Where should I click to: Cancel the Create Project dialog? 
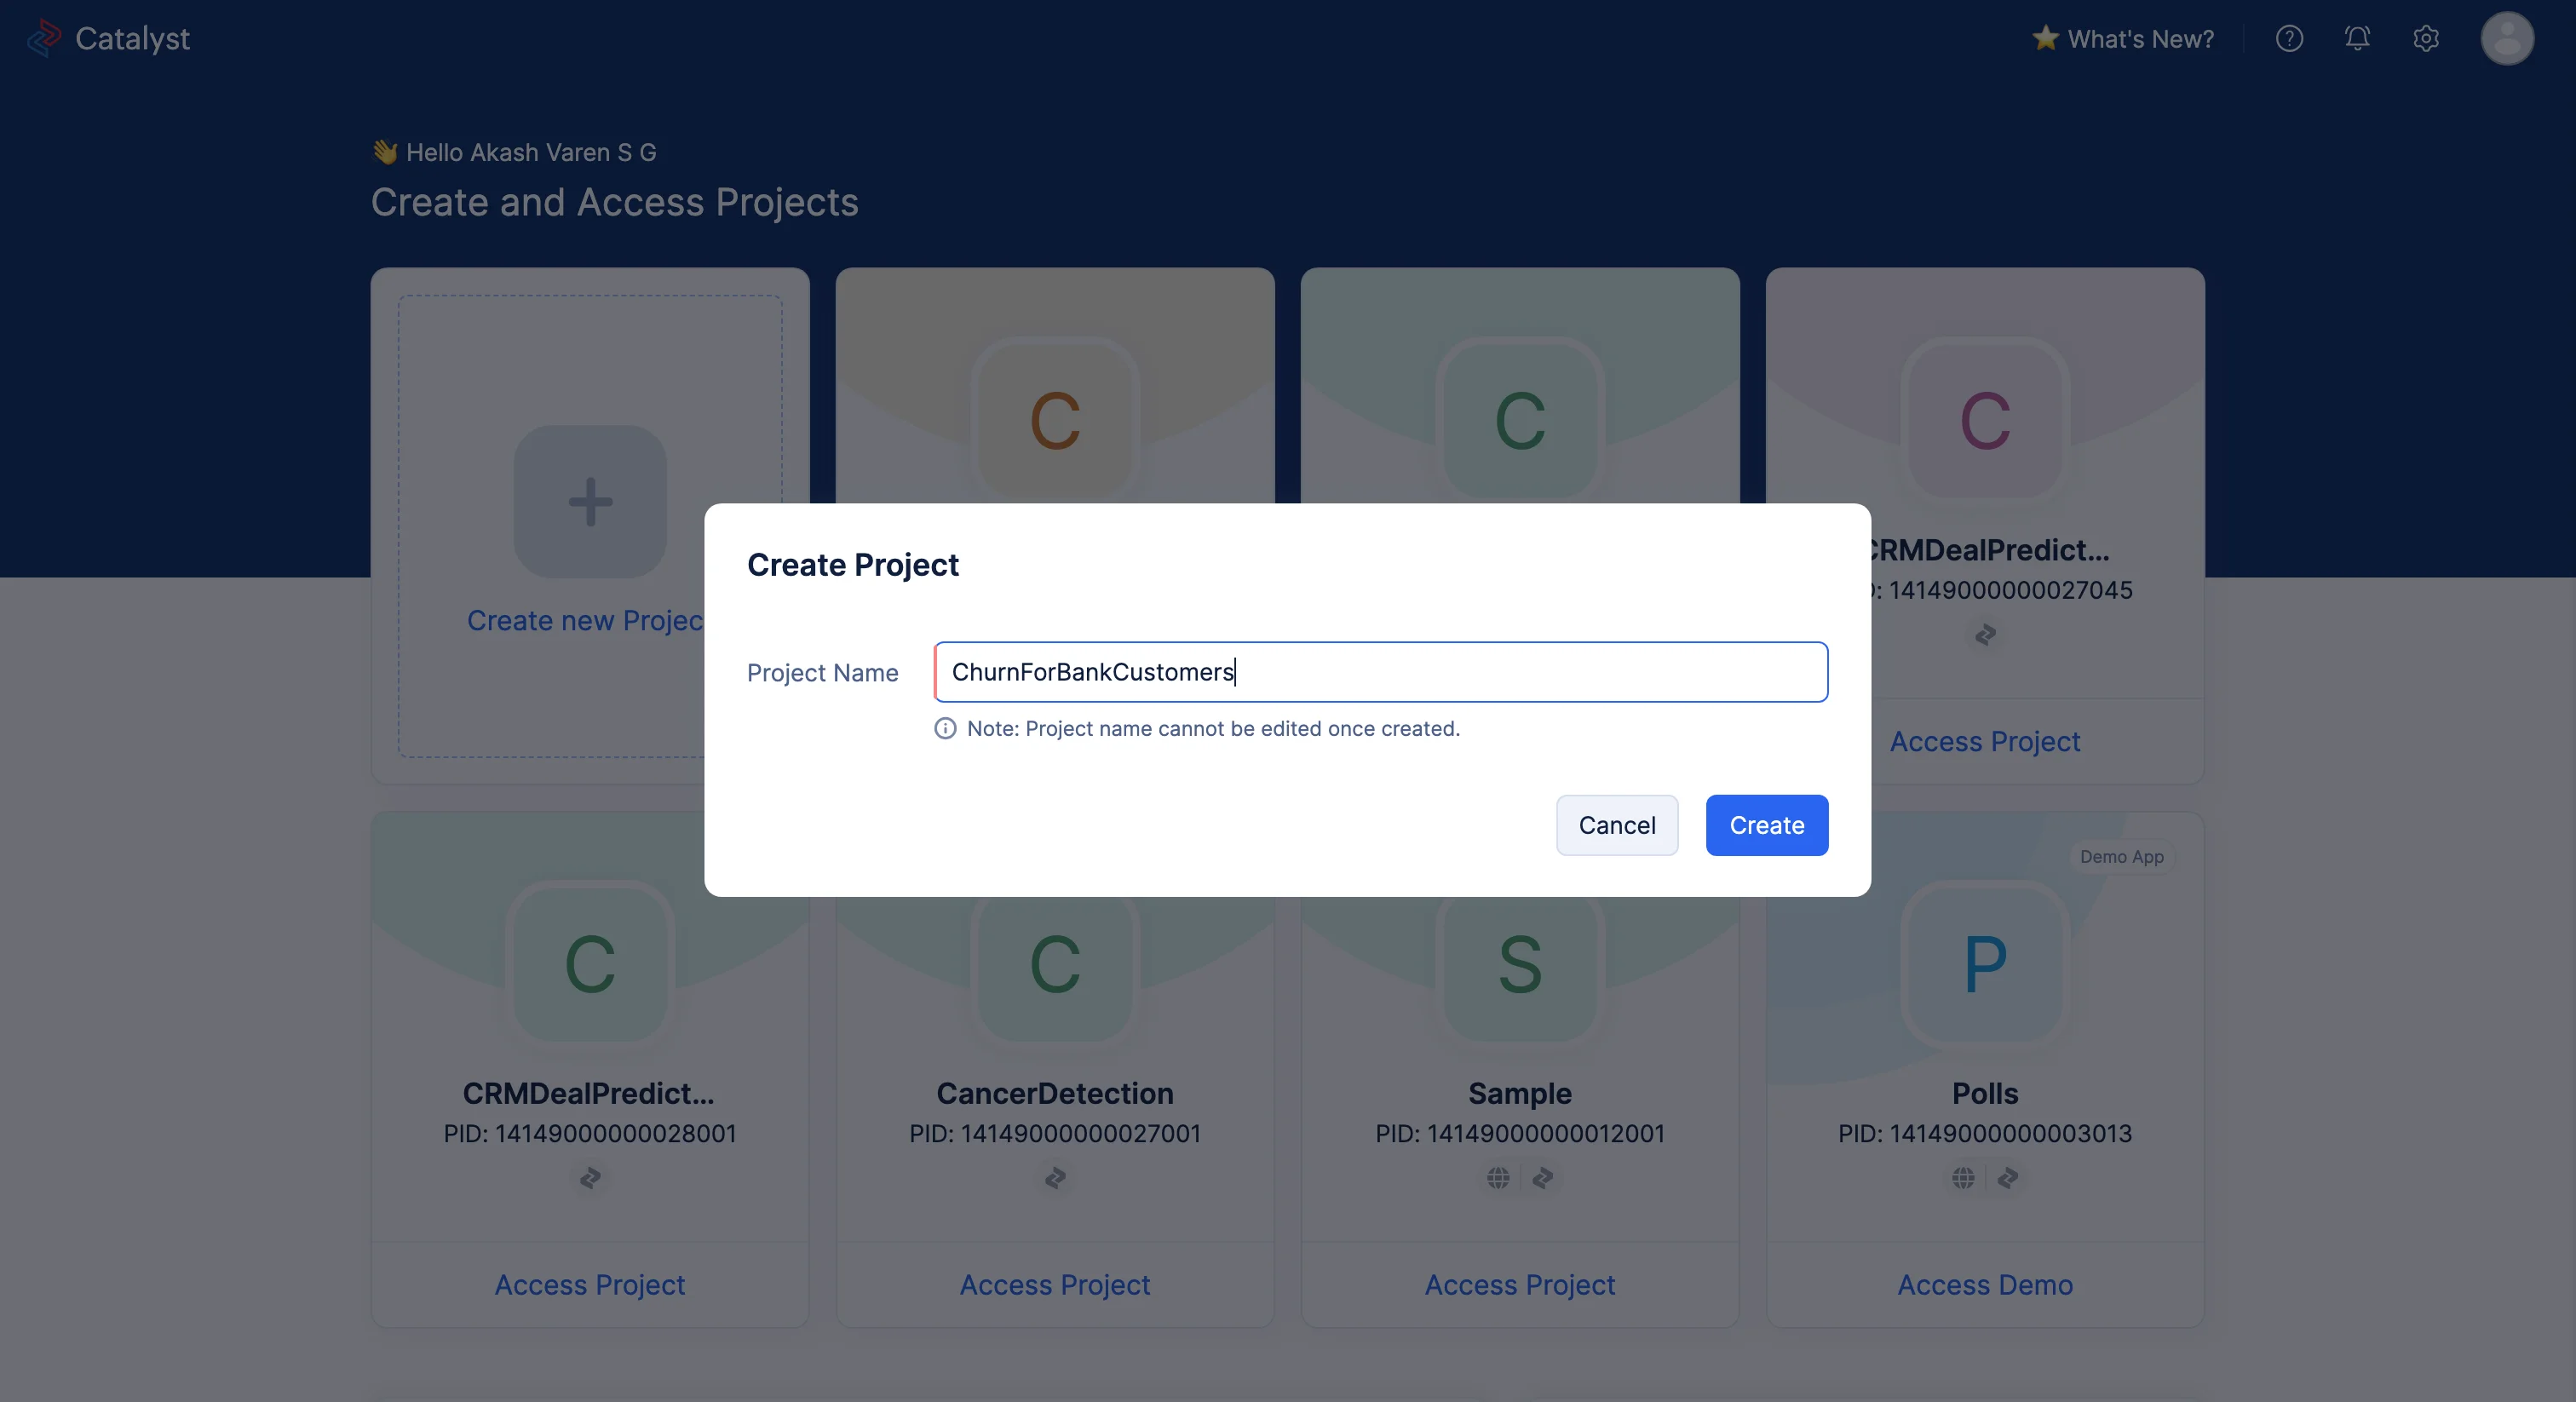pyautogui.click(x=1617, y=825)
